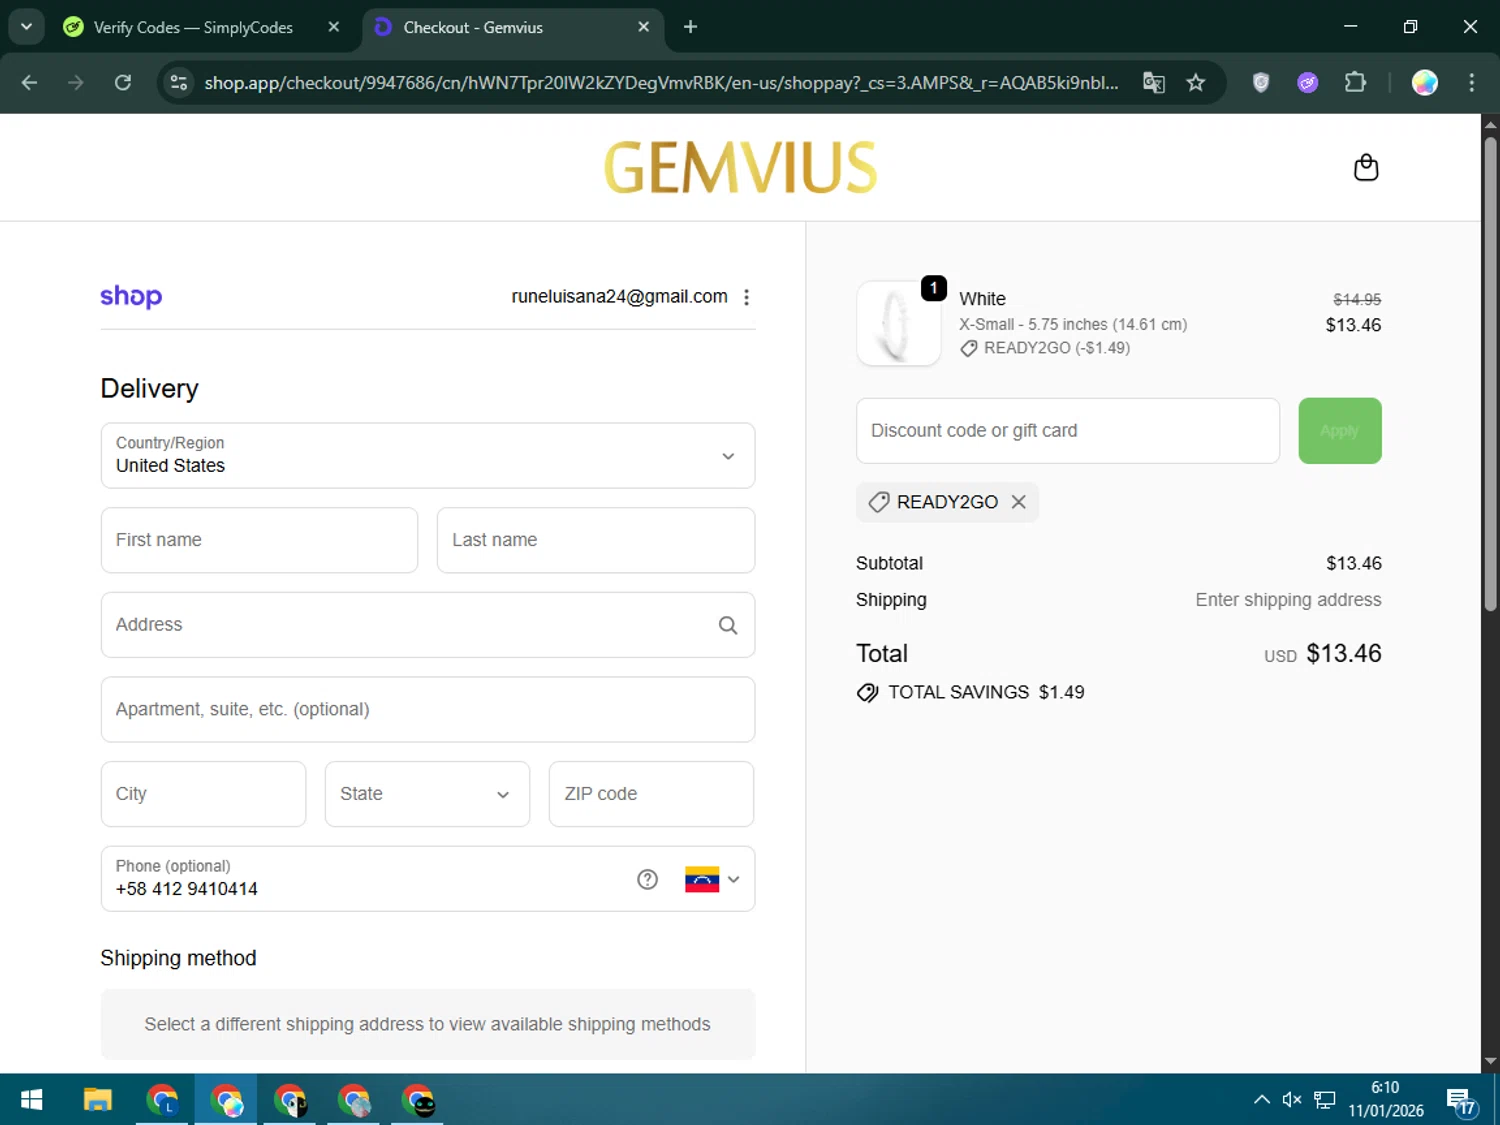Click the READY2GO tag icon chip
Image resolution: width=1500 pixels, height=1125 pixels.
879,502
